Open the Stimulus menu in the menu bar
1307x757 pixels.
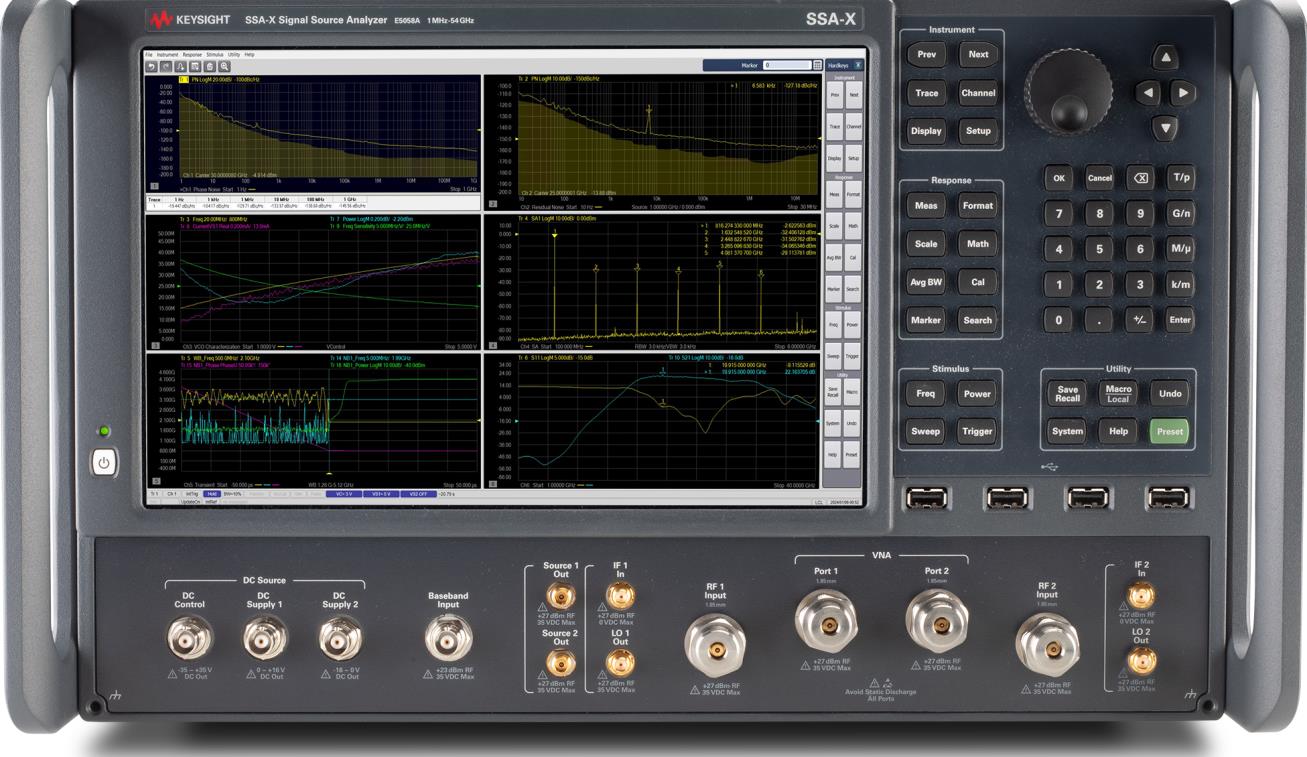coord(214,54)
